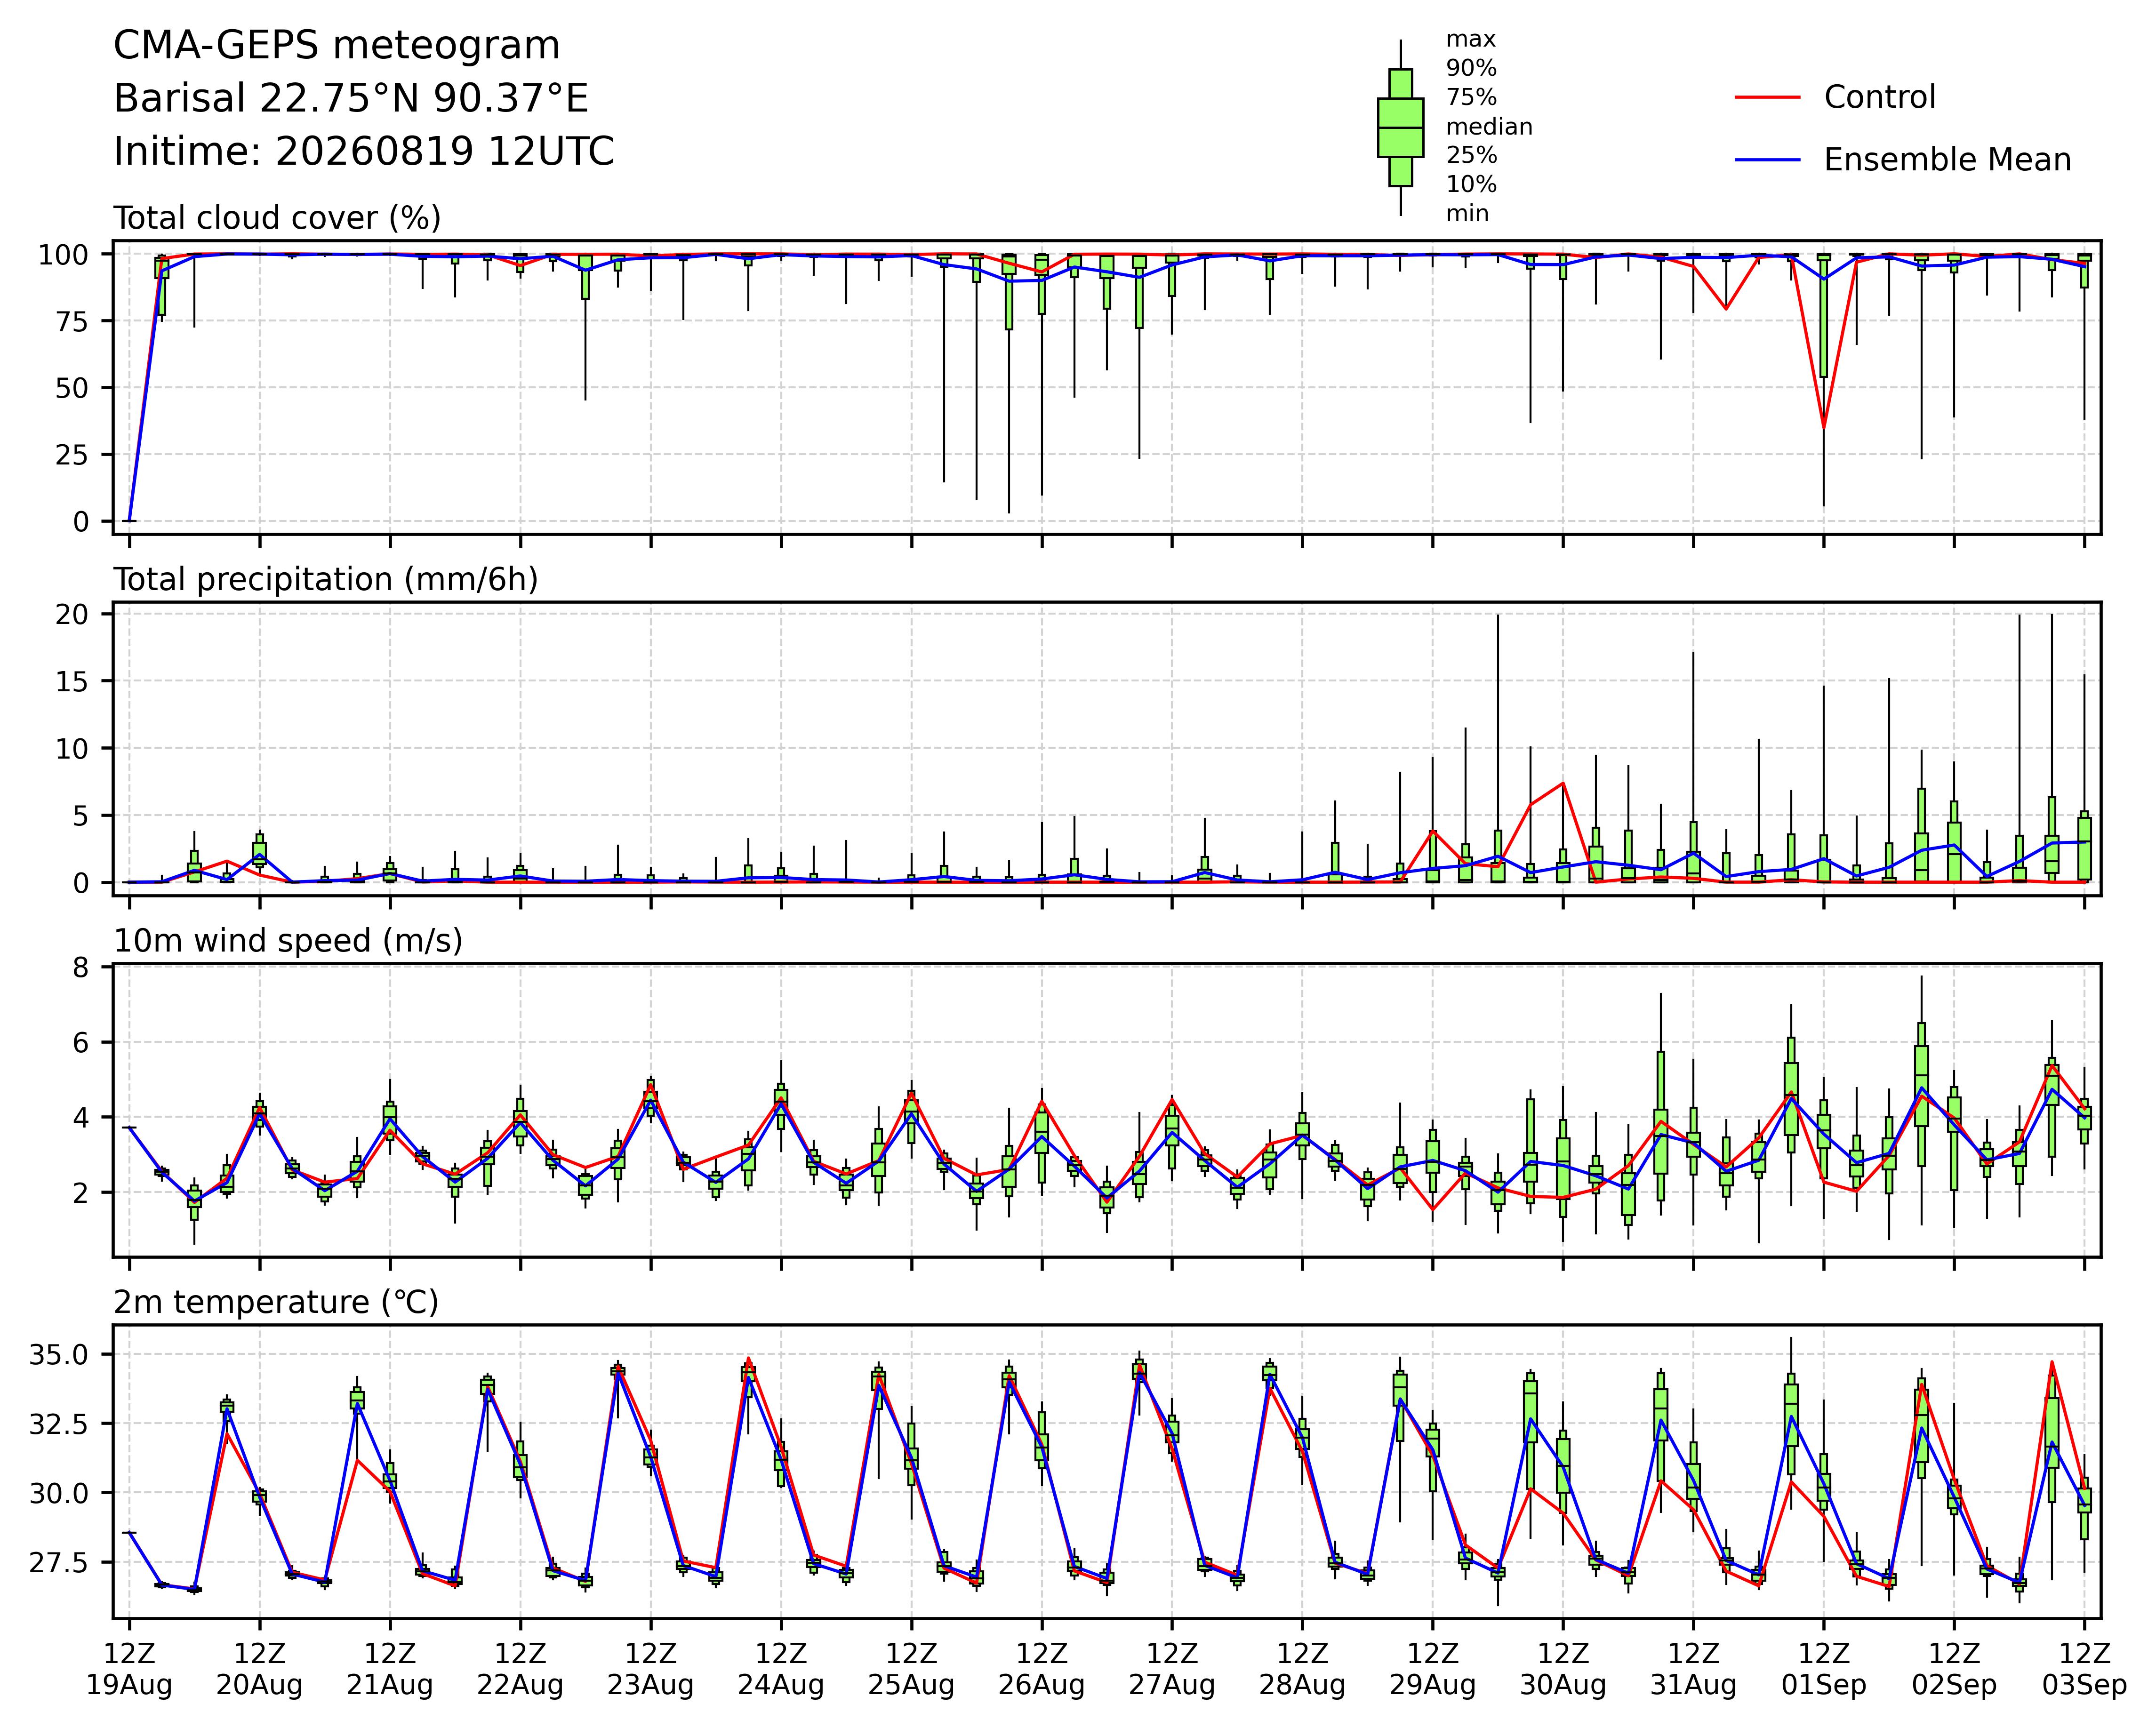This screenshot has height=1728, width=2156.
Task: Click the Control precipitation peak at 30Aug
Action: 1563,783
